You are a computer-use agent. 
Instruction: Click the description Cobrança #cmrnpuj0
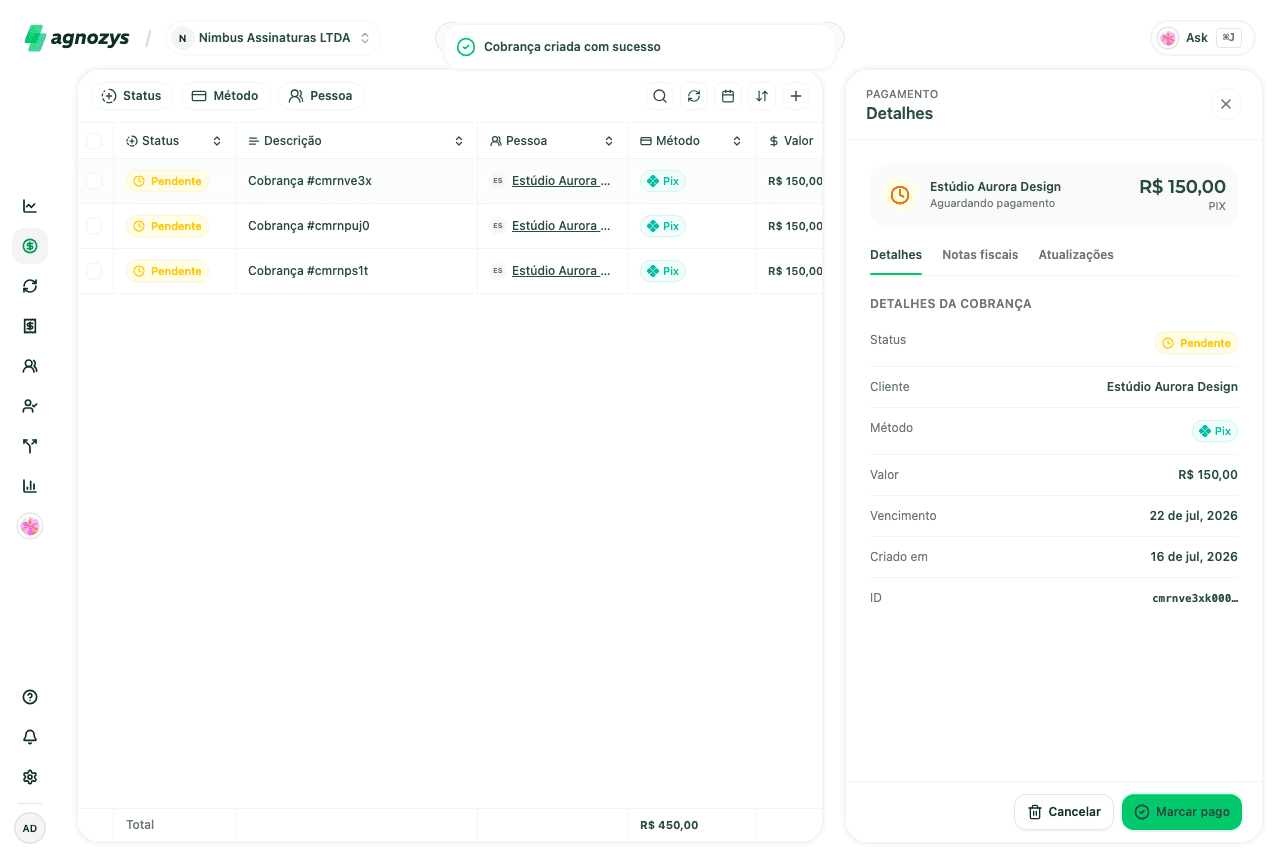[x=309, y=226]
